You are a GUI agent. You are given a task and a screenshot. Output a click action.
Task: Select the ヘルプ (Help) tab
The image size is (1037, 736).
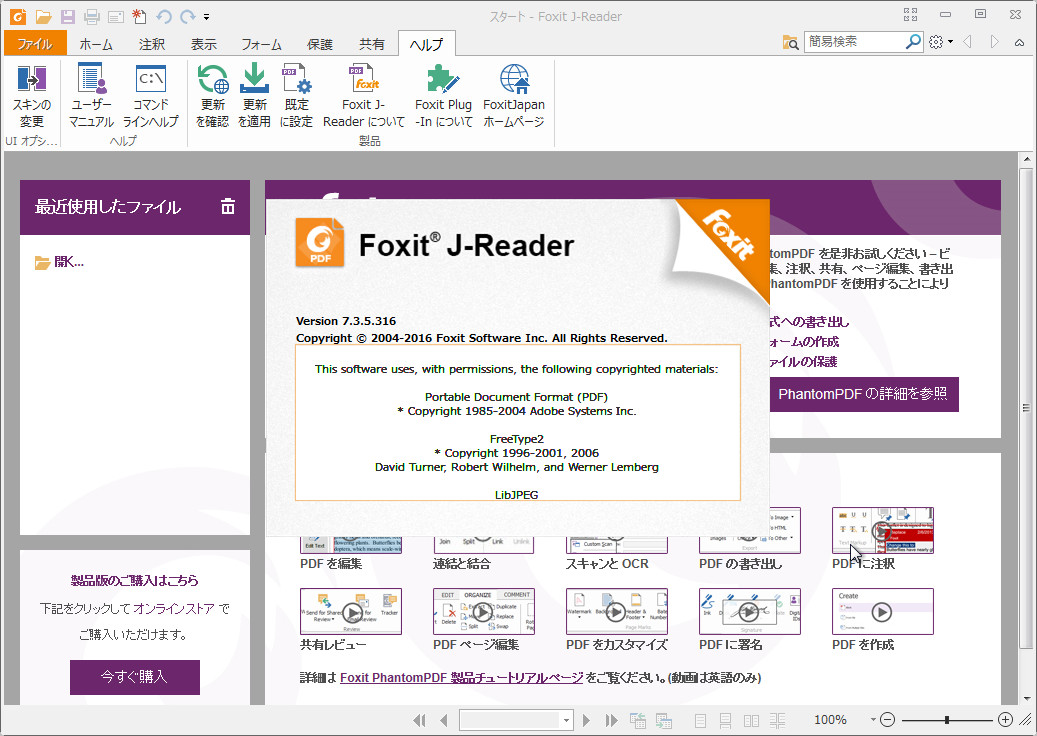click(427, 44)
